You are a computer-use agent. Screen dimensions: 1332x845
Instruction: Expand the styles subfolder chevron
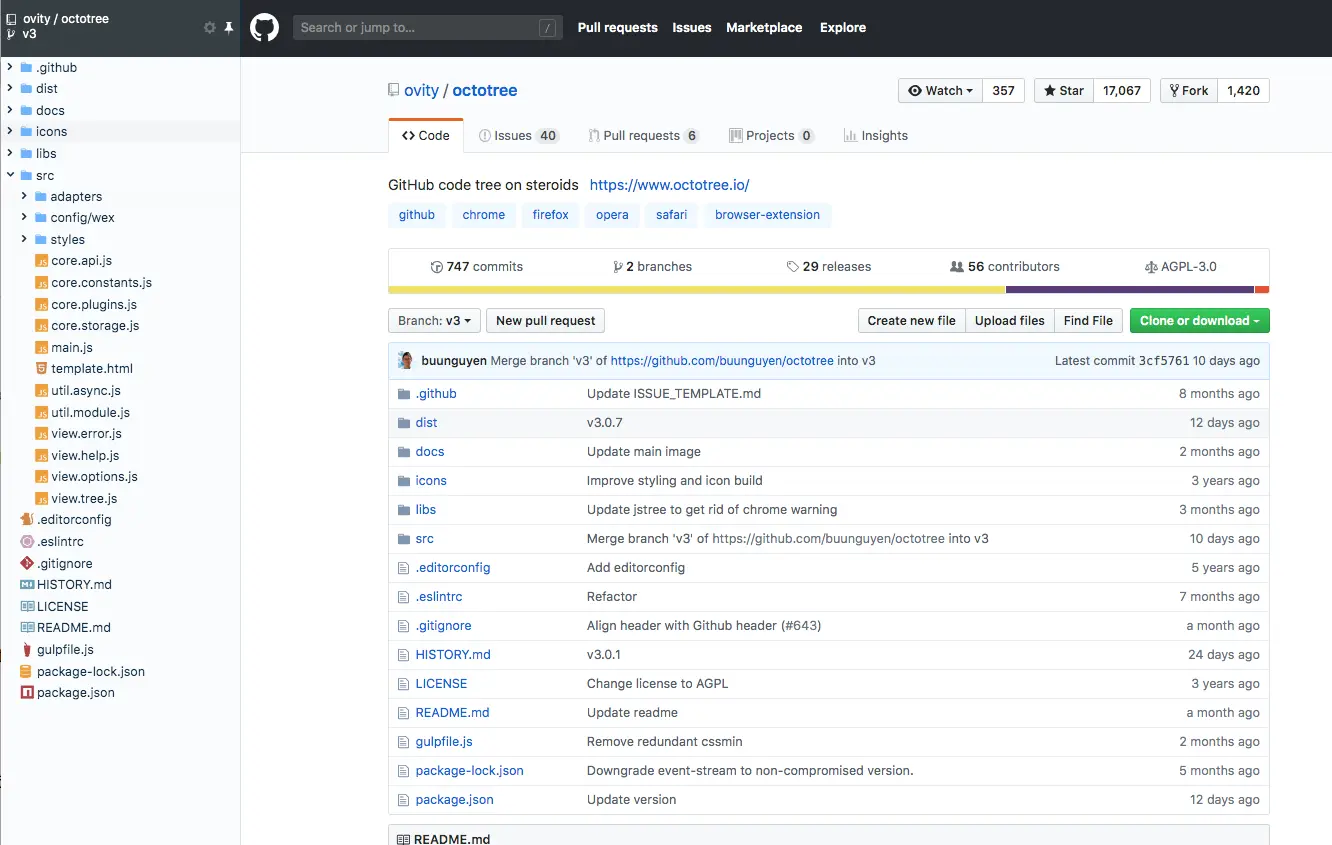(24, 240)
